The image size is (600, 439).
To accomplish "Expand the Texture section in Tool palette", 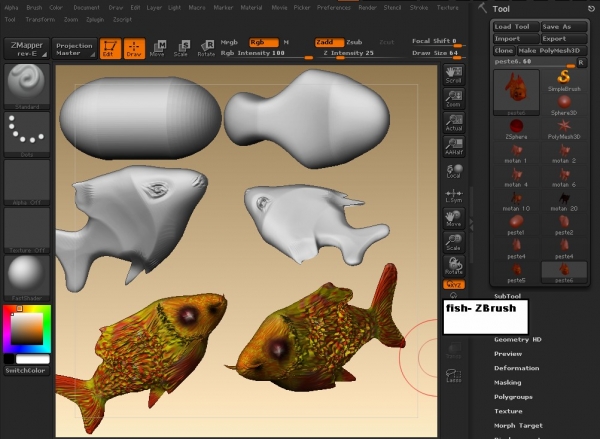I will tap(508, 411).
